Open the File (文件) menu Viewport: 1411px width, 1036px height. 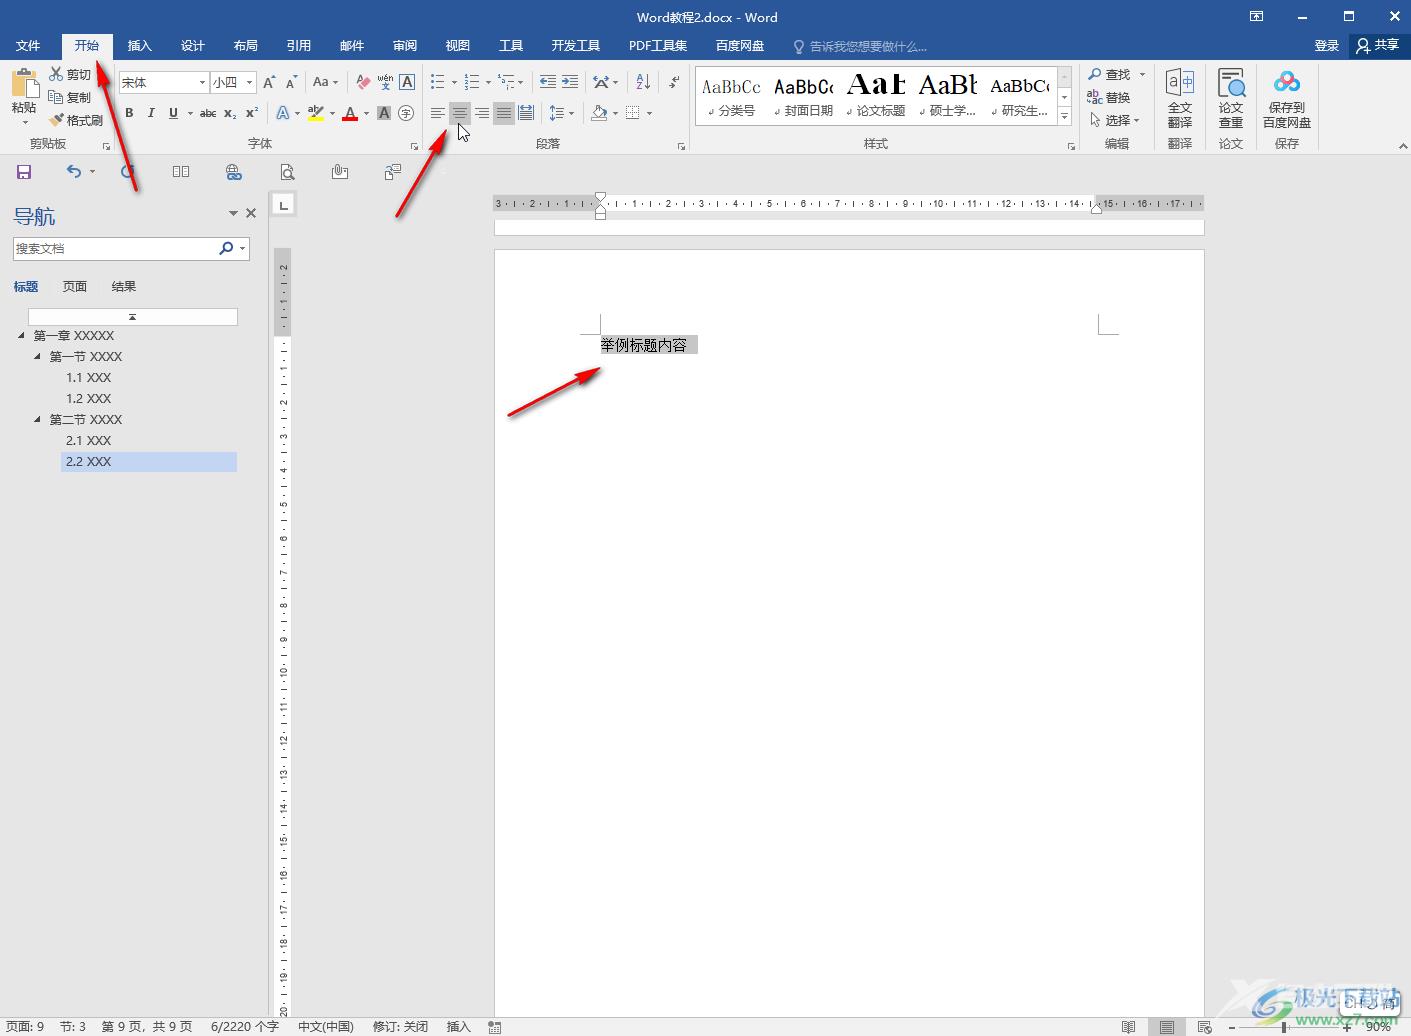(28, 46)
